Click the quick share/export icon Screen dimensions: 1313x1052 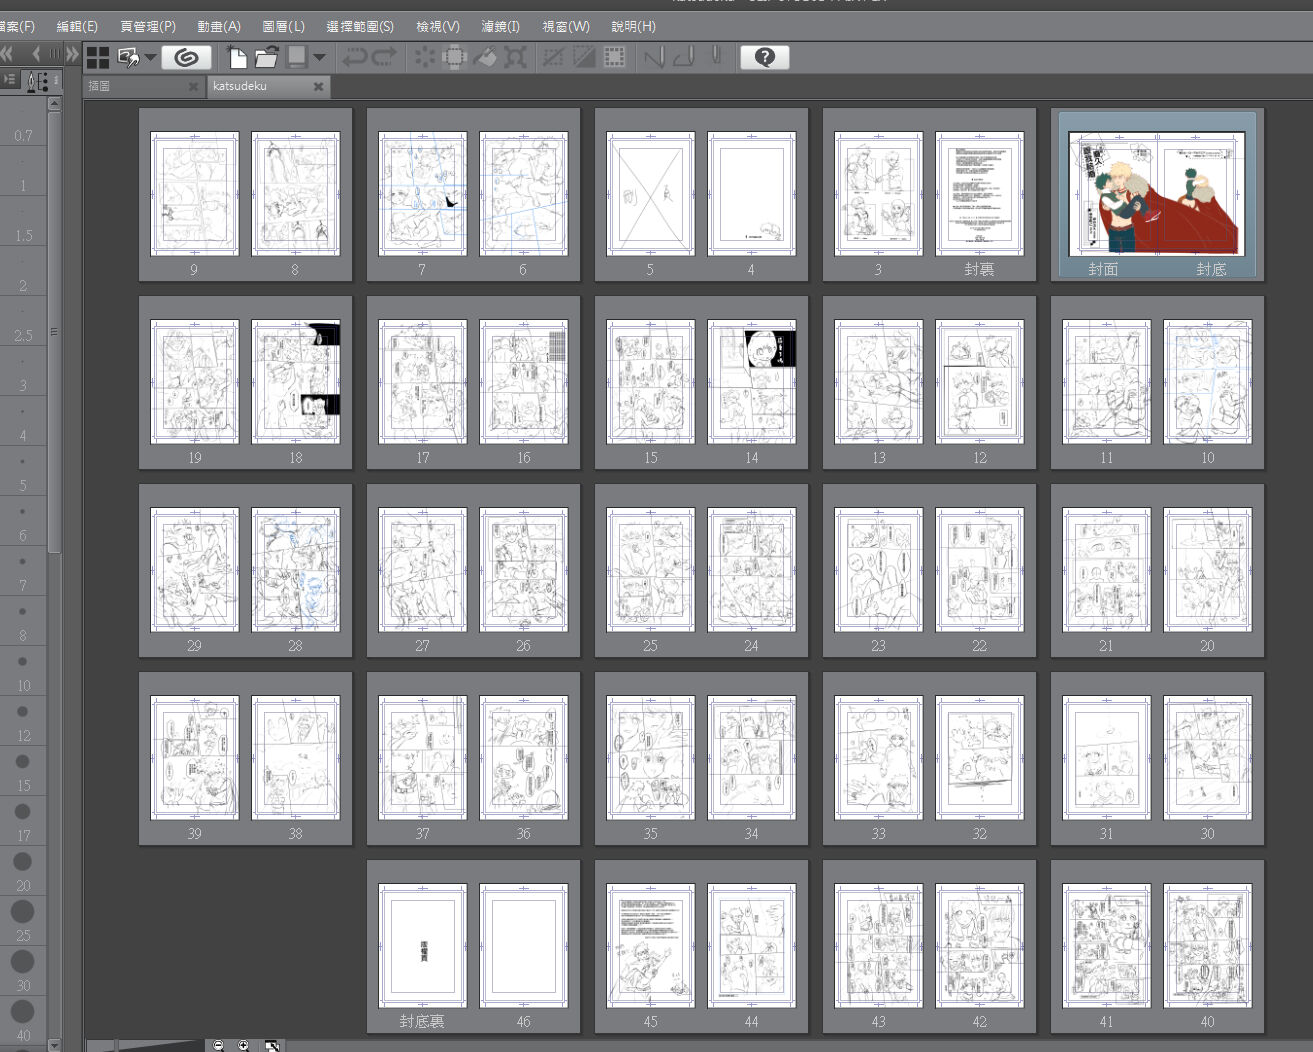[x=128, y=57]
